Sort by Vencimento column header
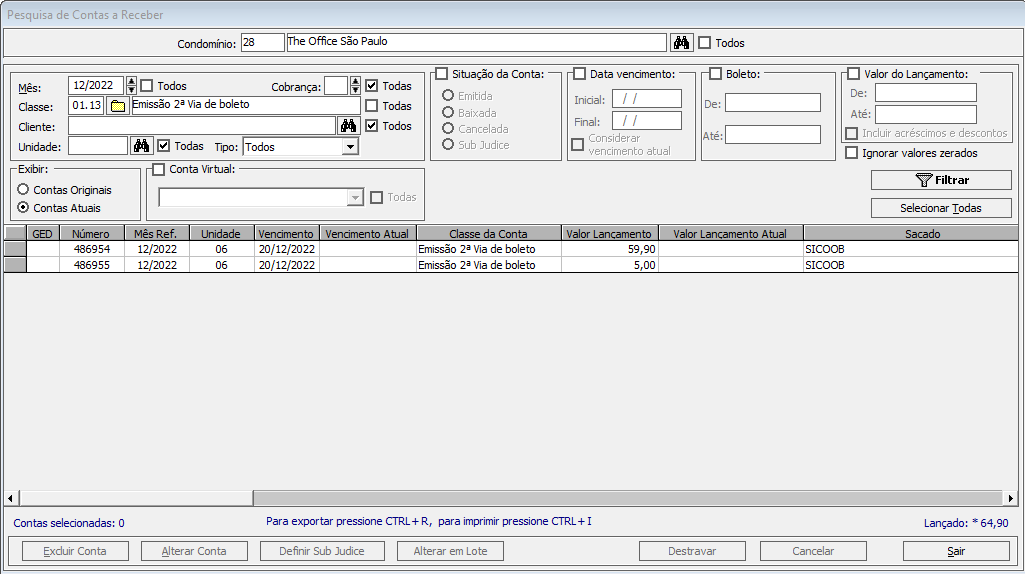Screen dimensions: 1025x574 pyautogui.click(x=286, y=233)
